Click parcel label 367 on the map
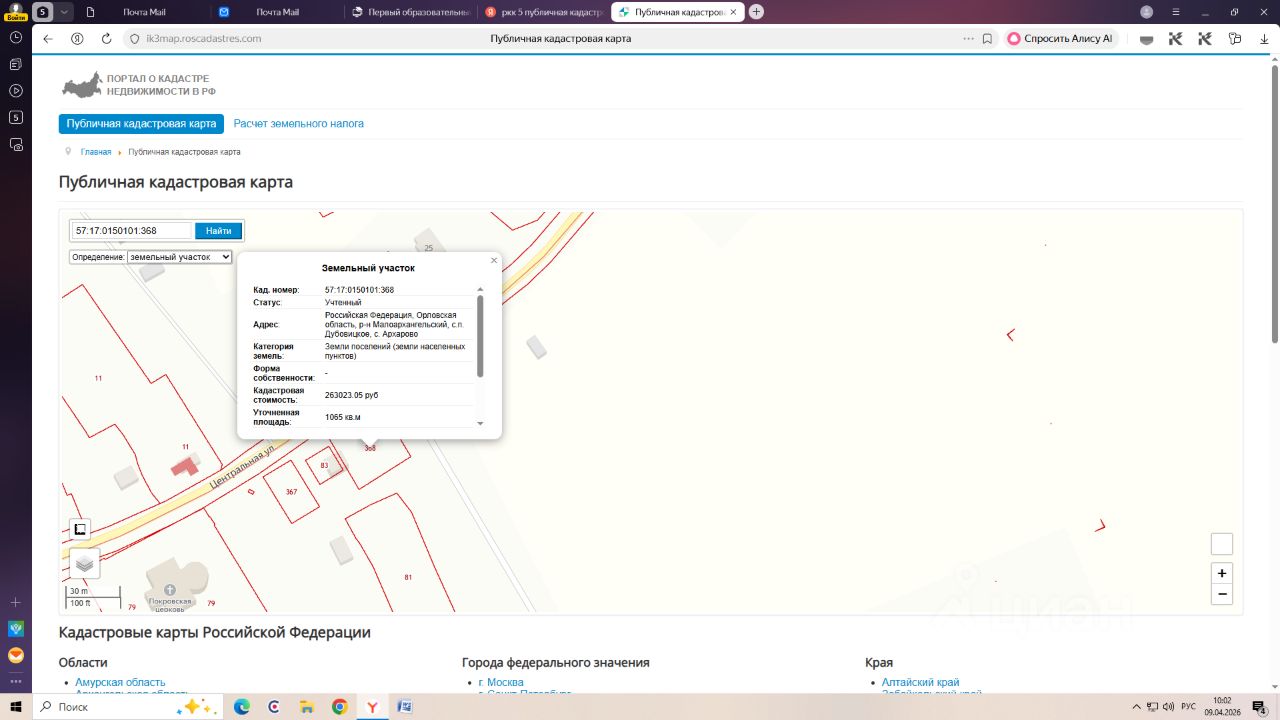 tap(291, 492)
